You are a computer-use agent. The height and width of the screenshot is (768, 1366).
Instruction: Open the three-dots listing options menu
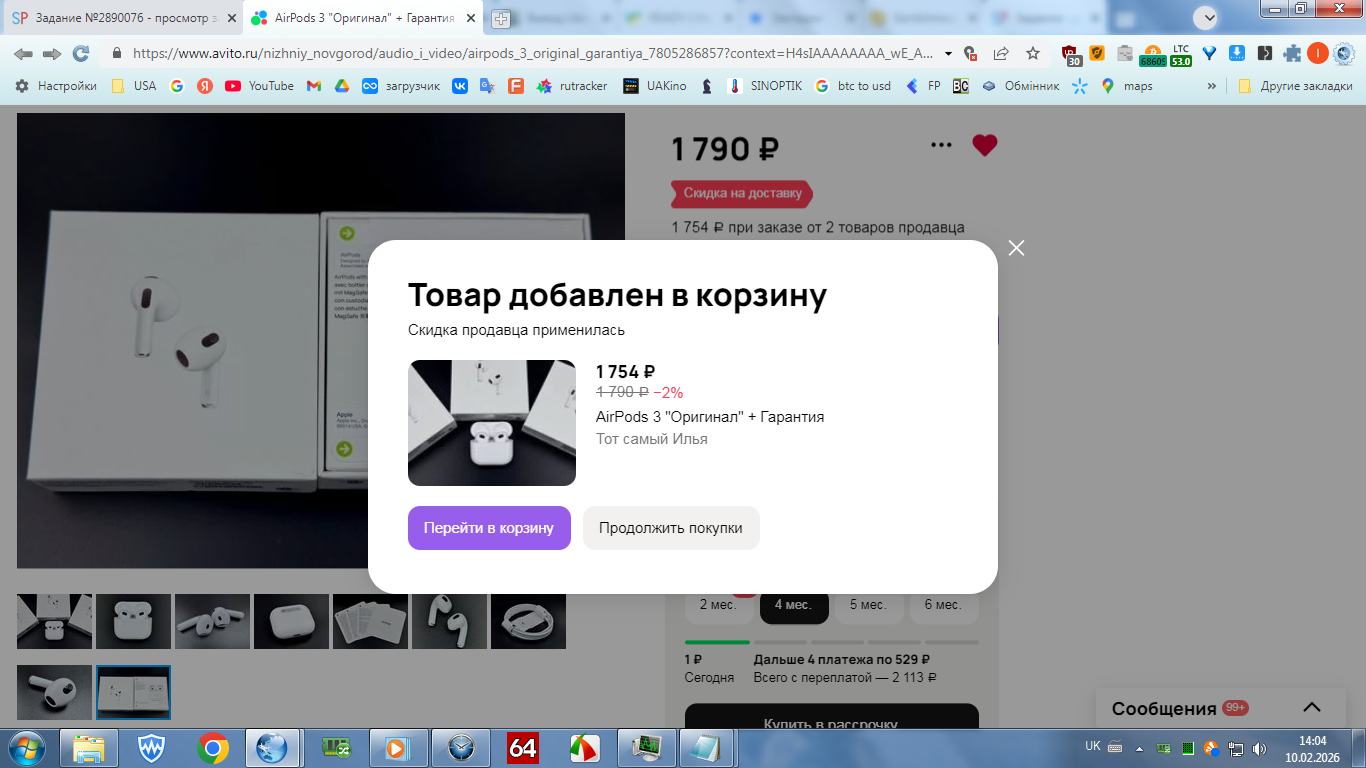coord(941,145)
